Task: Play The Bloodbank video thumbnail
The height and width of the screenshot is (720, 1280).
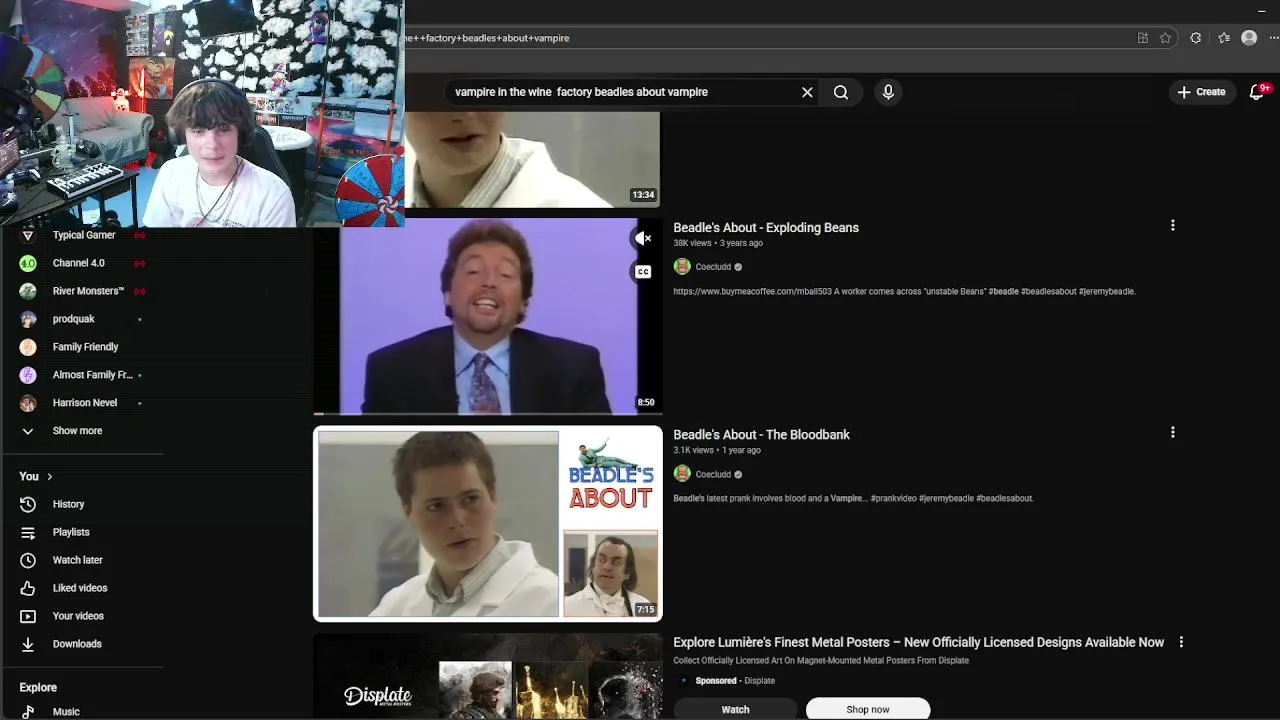Action: pos(488,523)
